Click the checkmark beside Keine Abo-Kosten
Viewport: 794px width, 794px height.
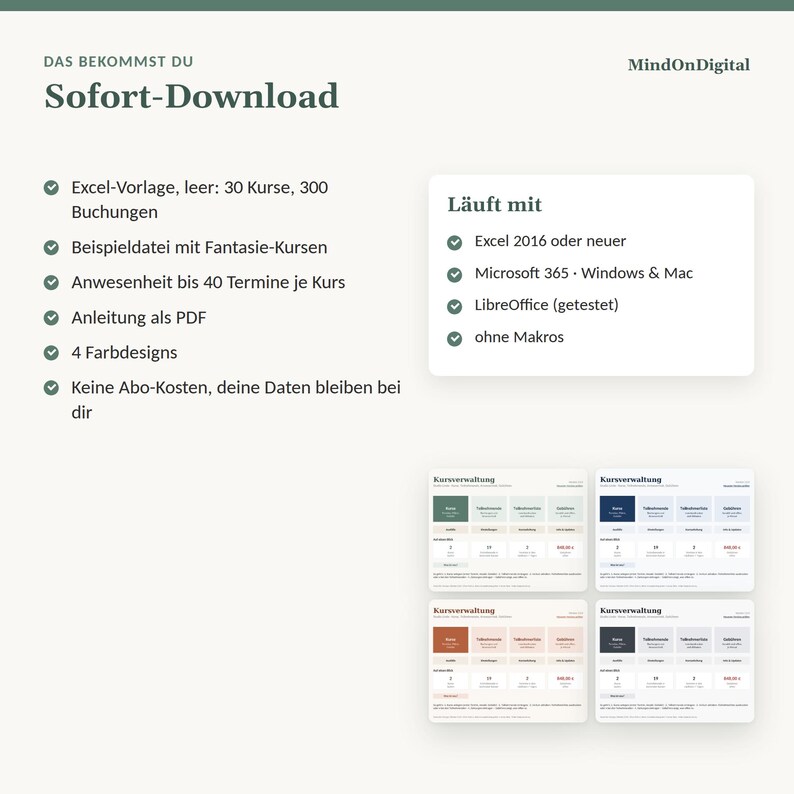pos(51,388)
